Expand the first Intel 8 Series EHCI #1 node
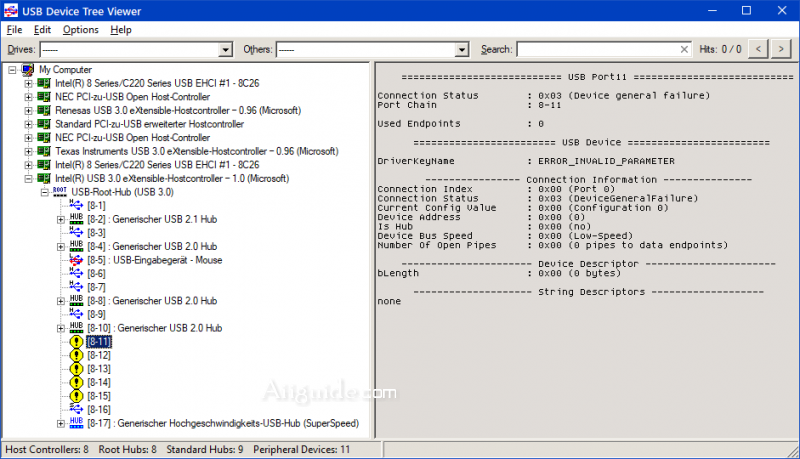 pos(28,83)
